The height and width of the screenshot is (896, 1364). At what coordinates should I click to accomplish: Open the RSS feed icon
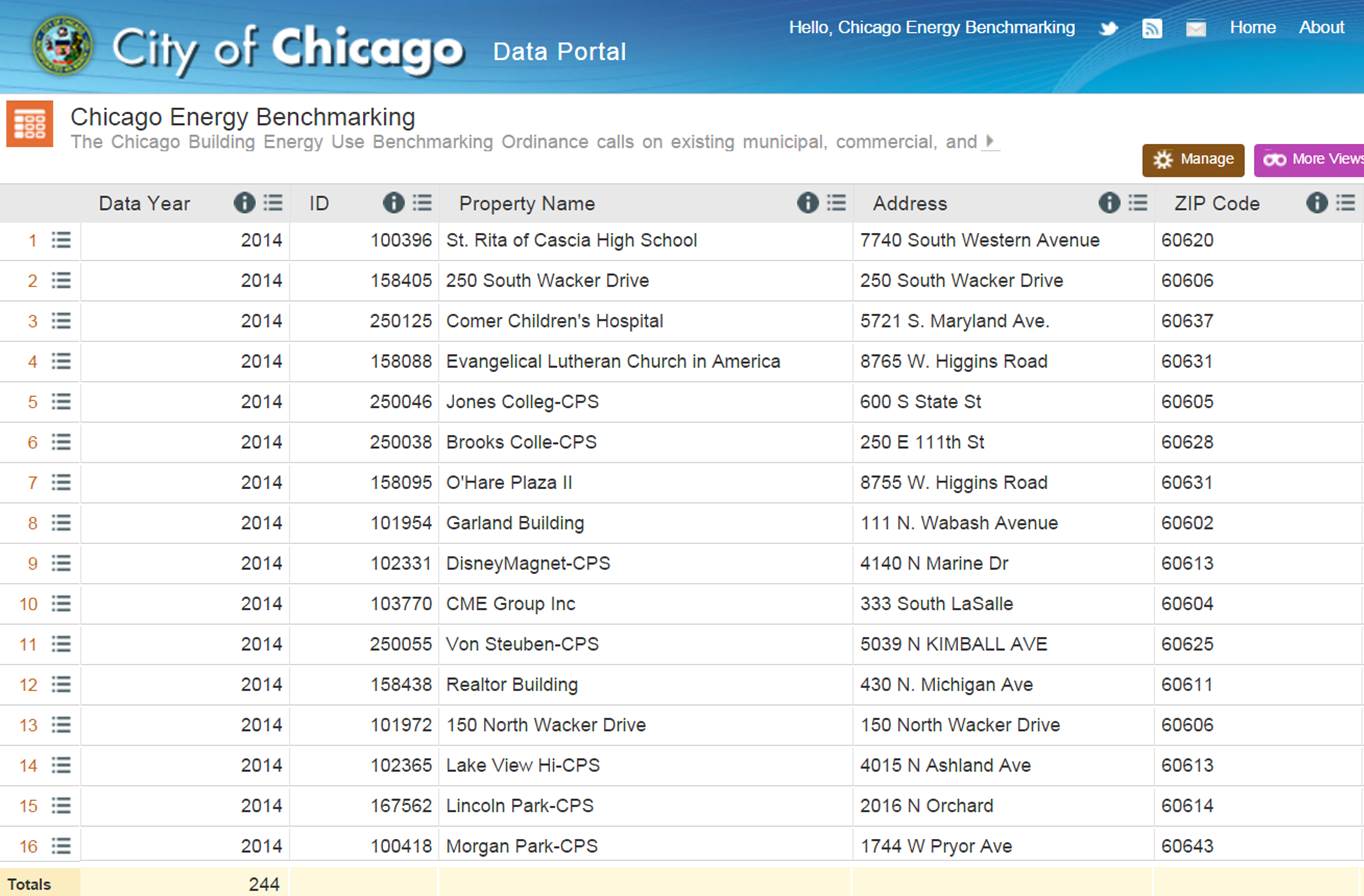[x=1152, y=28]
